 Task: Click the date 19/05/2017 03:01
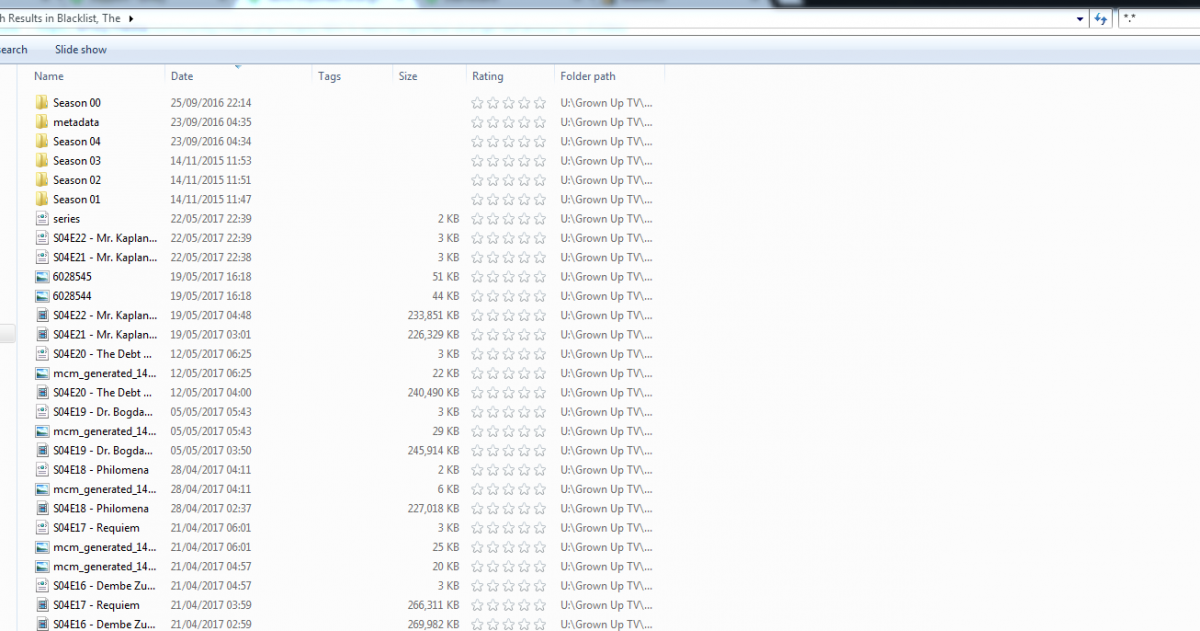point(211,335)
